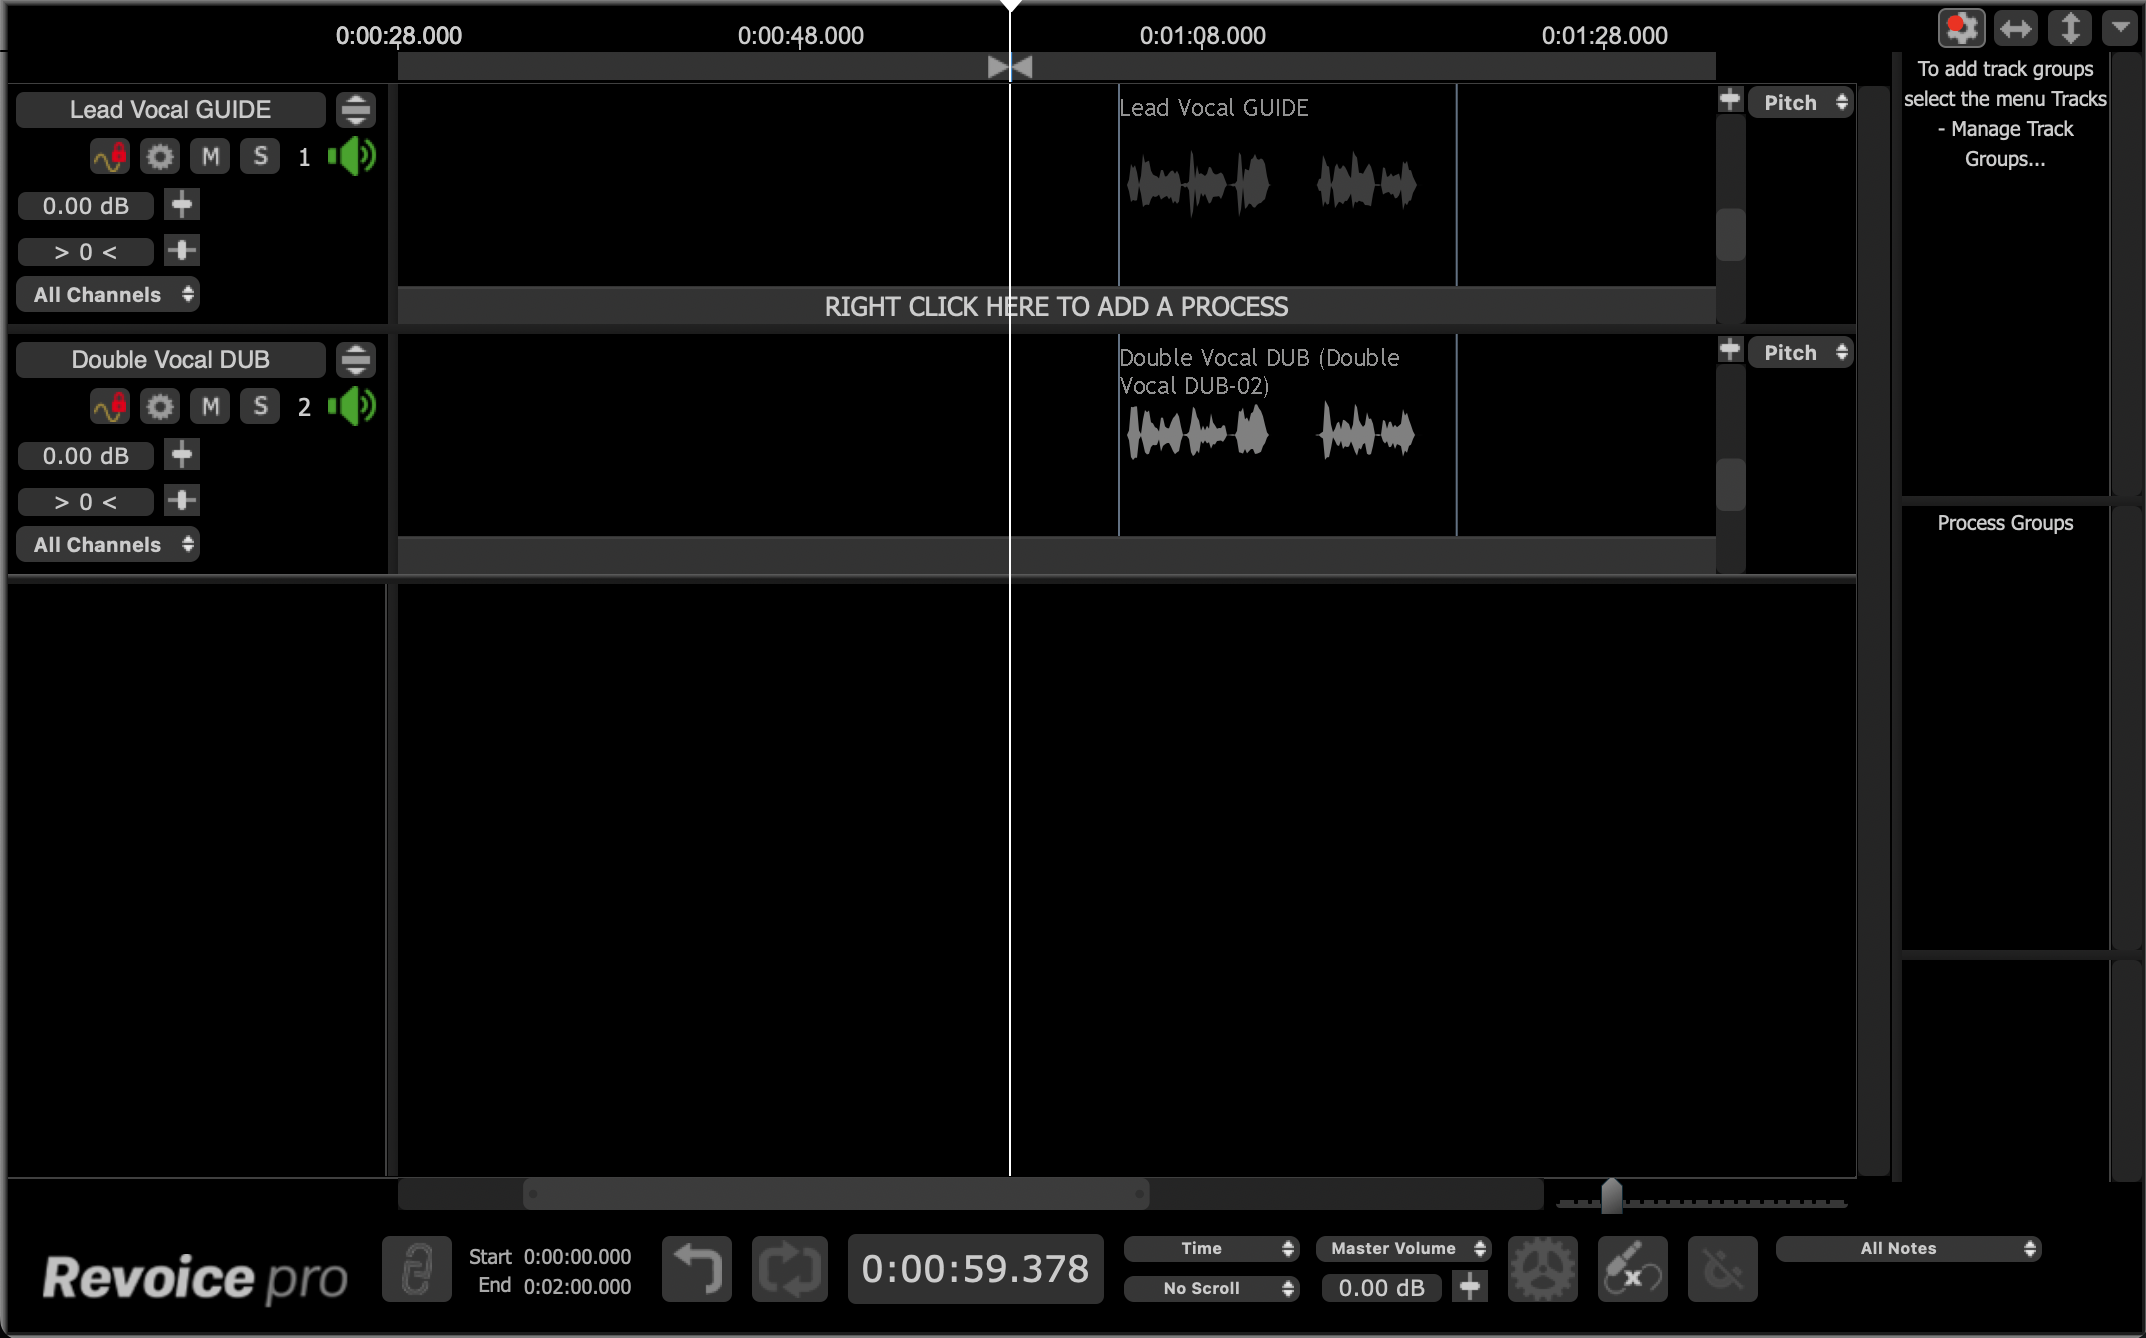Click the clear monitoring microphone icon
Screen dimensions: 2146x1338
(x=1633, y=1269)
